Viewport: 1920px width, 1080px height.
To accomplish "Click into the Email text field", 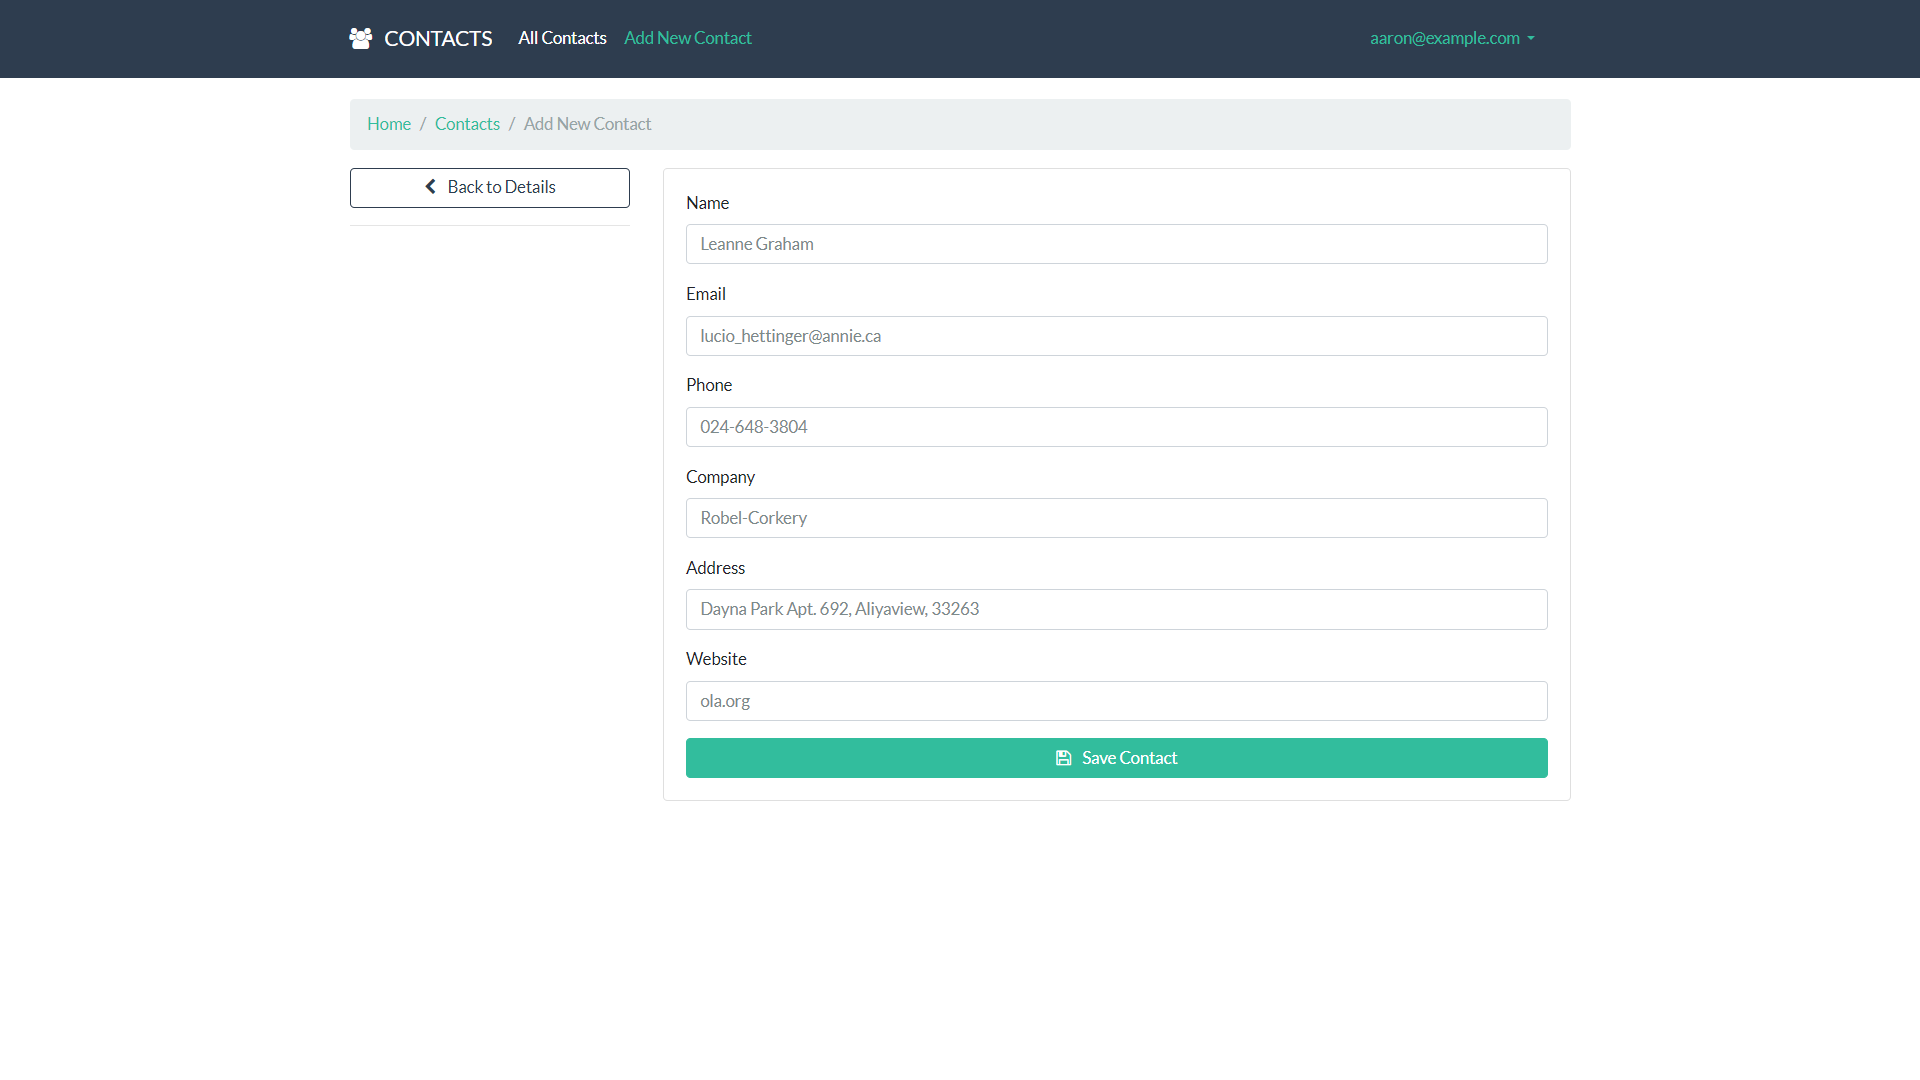I will coord(1116,336).
